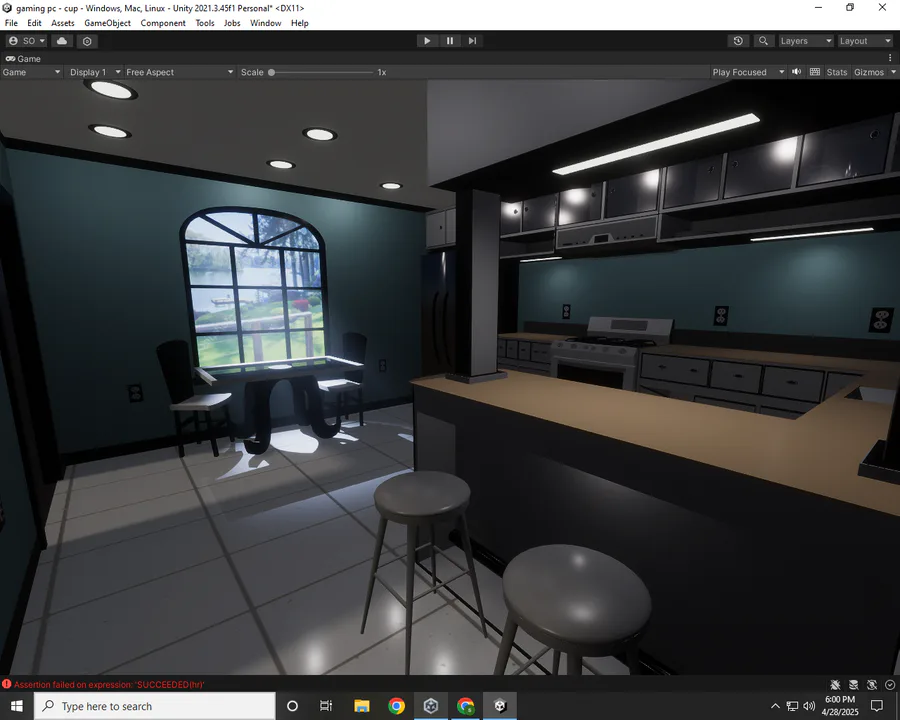The image size is (900, 720).
Task: Toggle the Stats overlay button
Action: point(837,72)
